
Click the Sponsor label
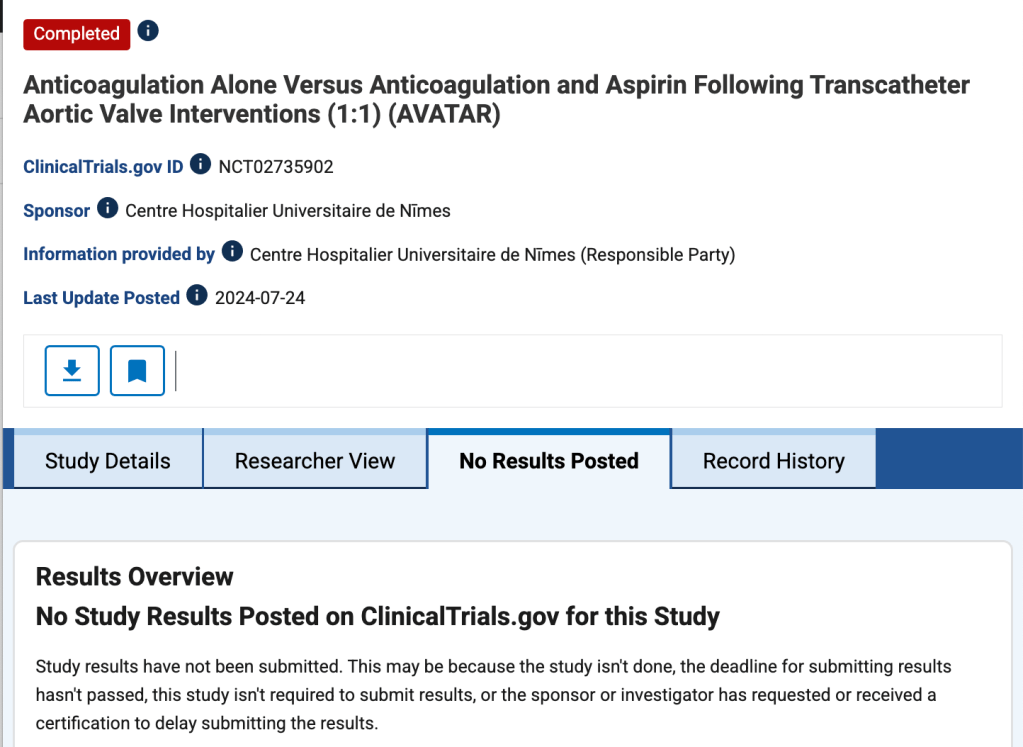point(56,211)
